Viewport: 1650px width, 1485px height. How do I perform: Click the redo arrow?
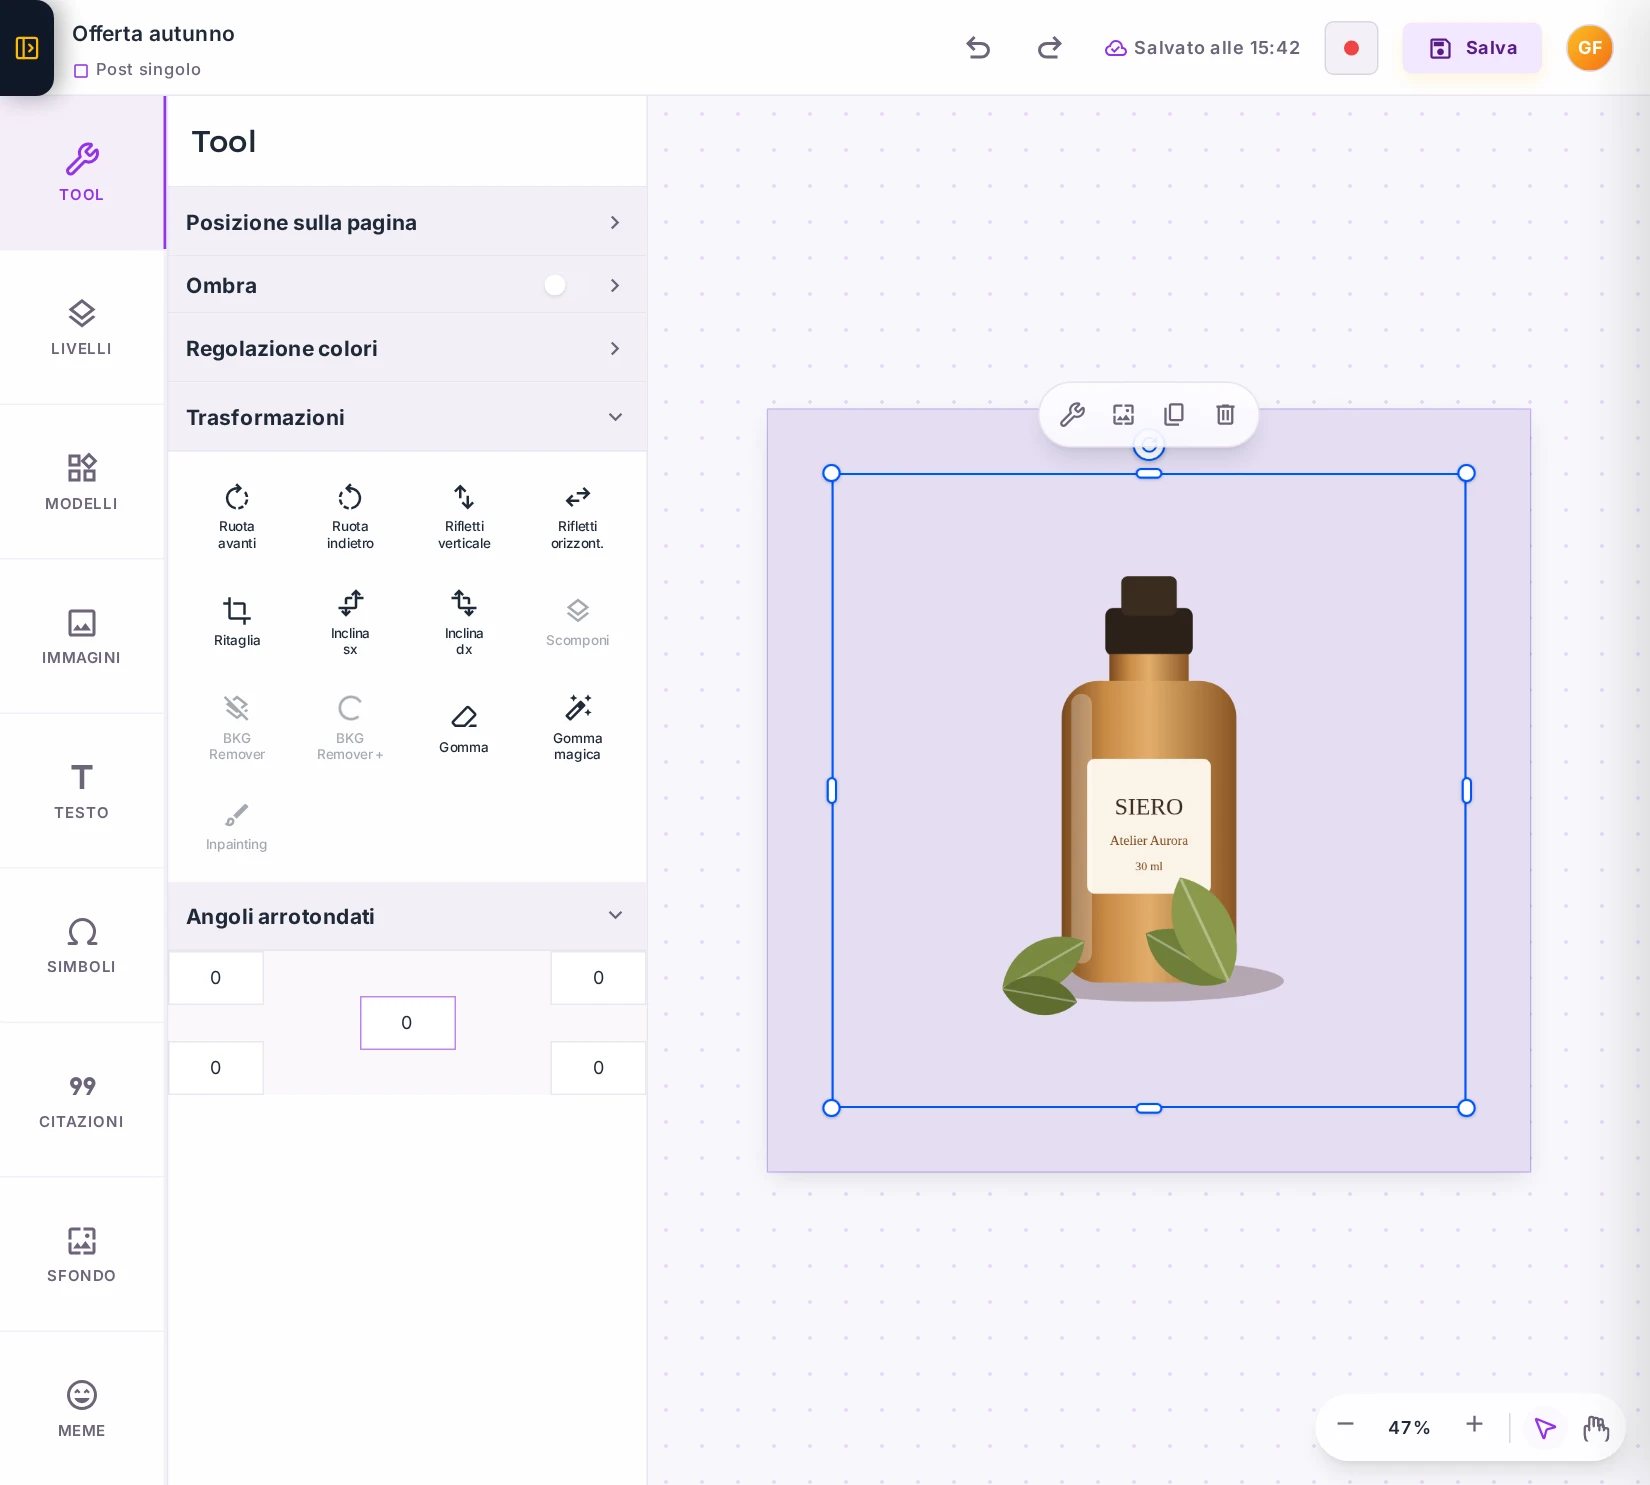coord(1049,48)
